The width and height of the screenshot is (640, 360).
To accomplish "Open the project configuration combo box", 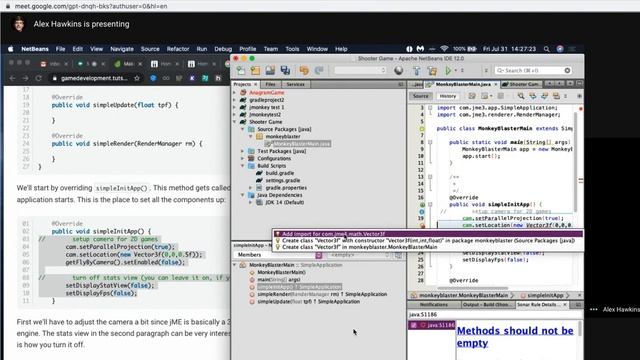I will click(x=360, y=71).
